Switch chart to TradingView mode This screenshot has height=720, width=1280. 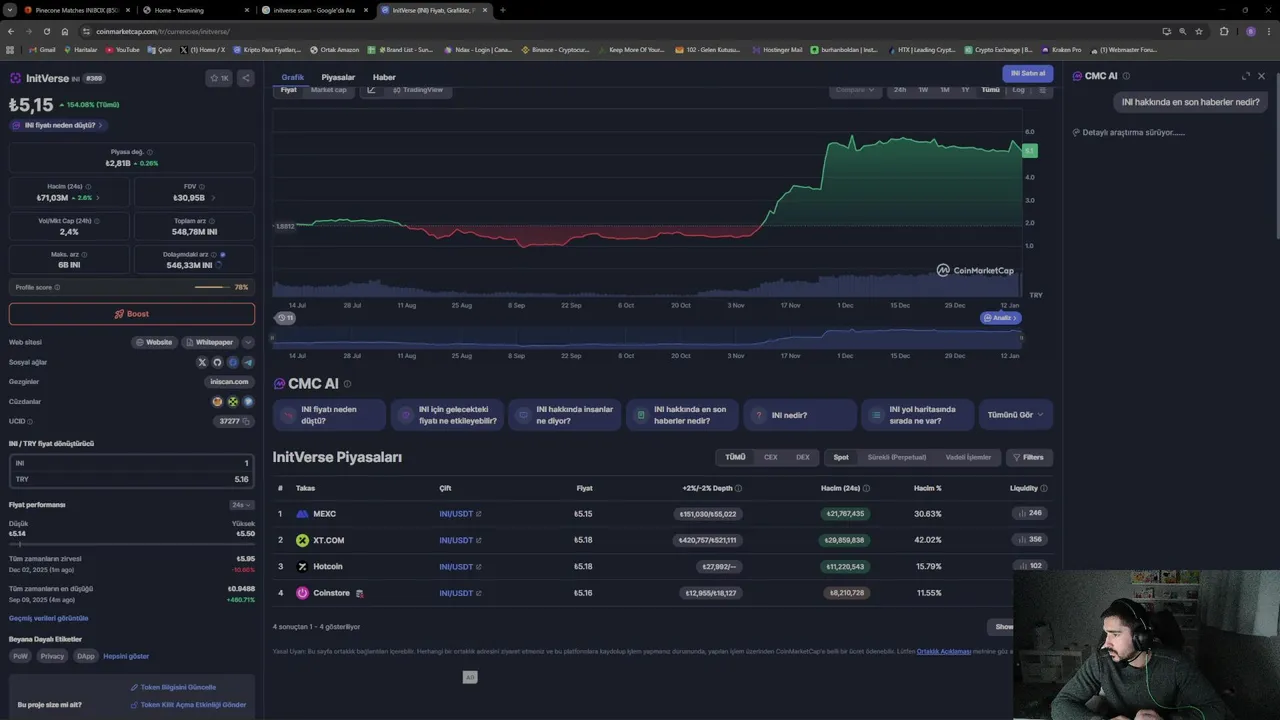pyautogui.click(x=417, y=90)
